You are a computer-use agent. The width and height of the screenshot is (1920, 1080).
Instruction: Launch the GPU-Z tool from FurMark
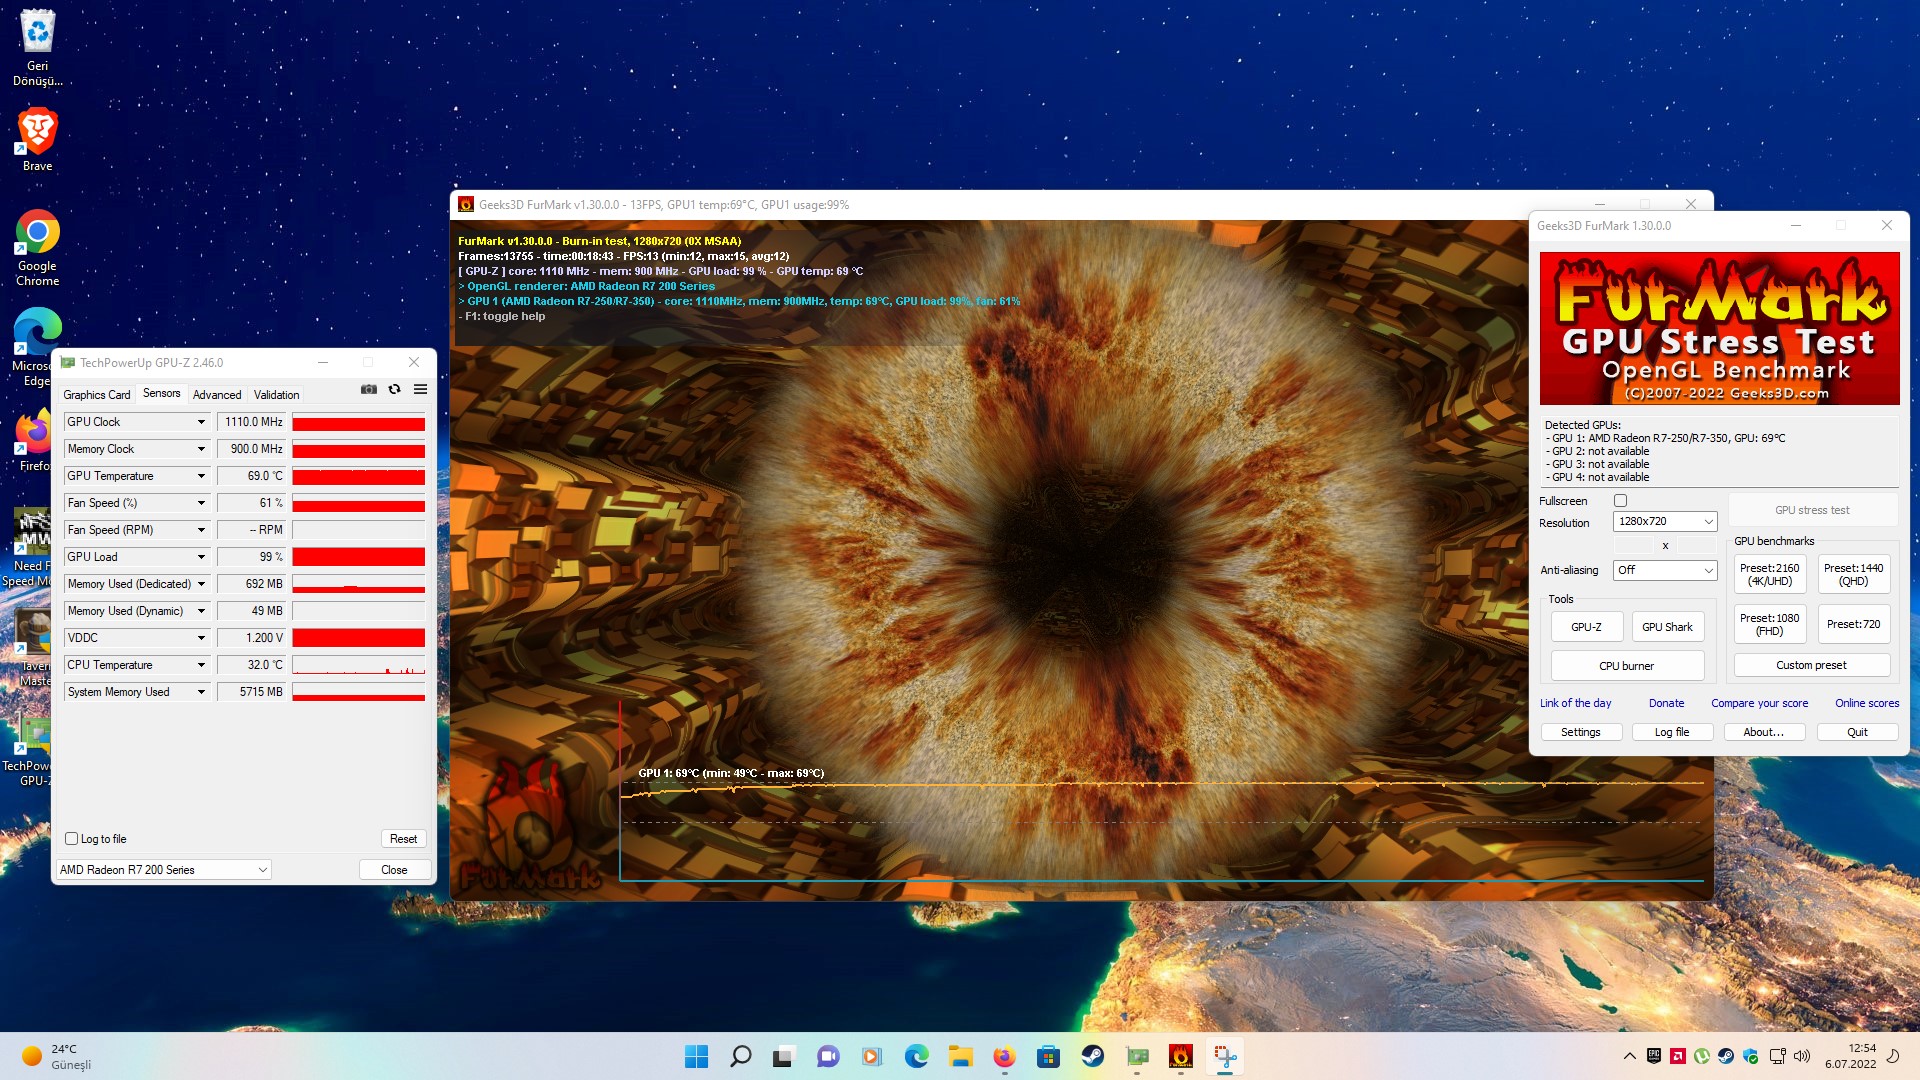pyautogui.click(x=1586, y=627)
